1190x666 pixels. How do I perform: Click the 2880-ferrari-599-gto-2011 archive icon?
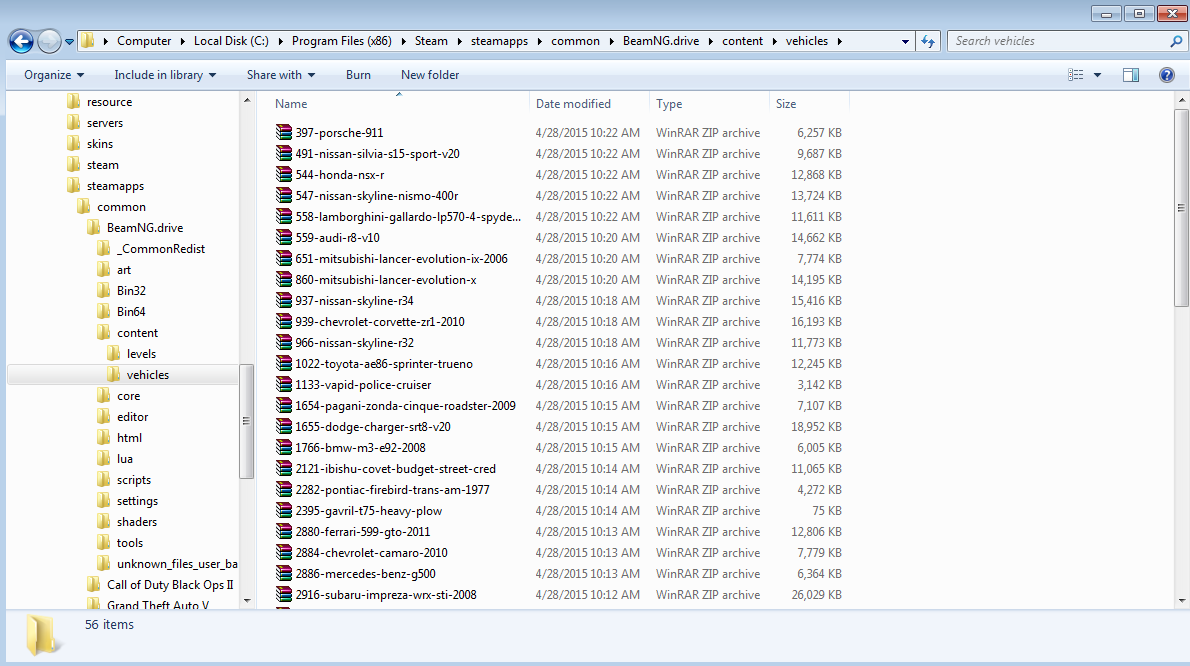tap(284, 532)
